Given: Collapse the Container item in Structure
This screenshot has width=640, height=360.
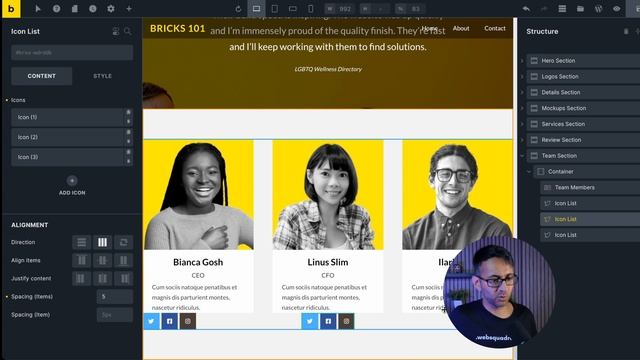Looking at the screenshot, I should coord(529,172).
